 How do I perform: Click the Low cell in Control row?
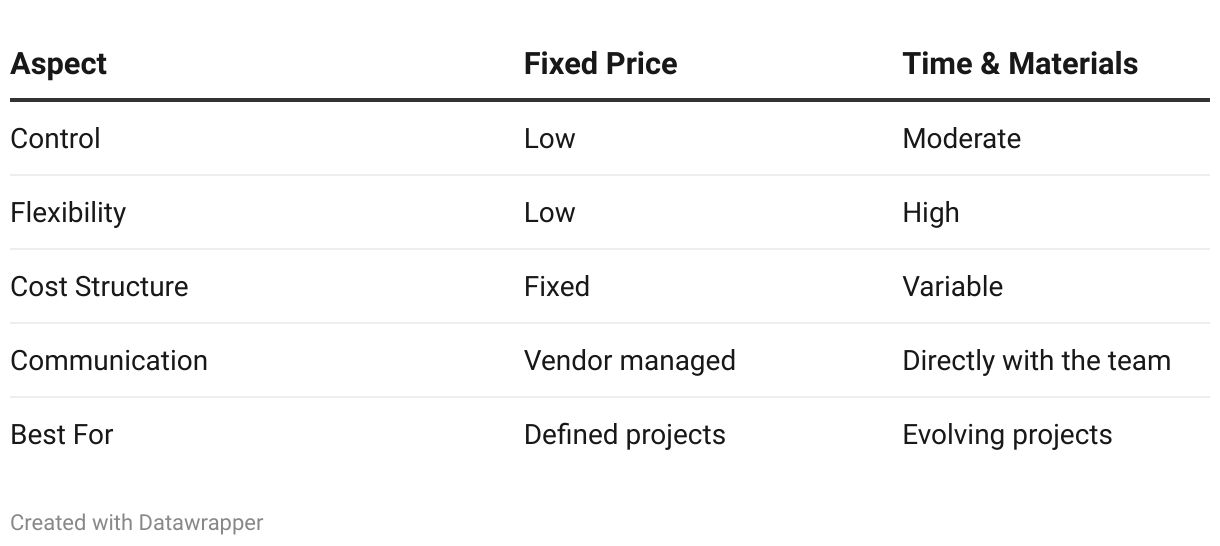549,138
